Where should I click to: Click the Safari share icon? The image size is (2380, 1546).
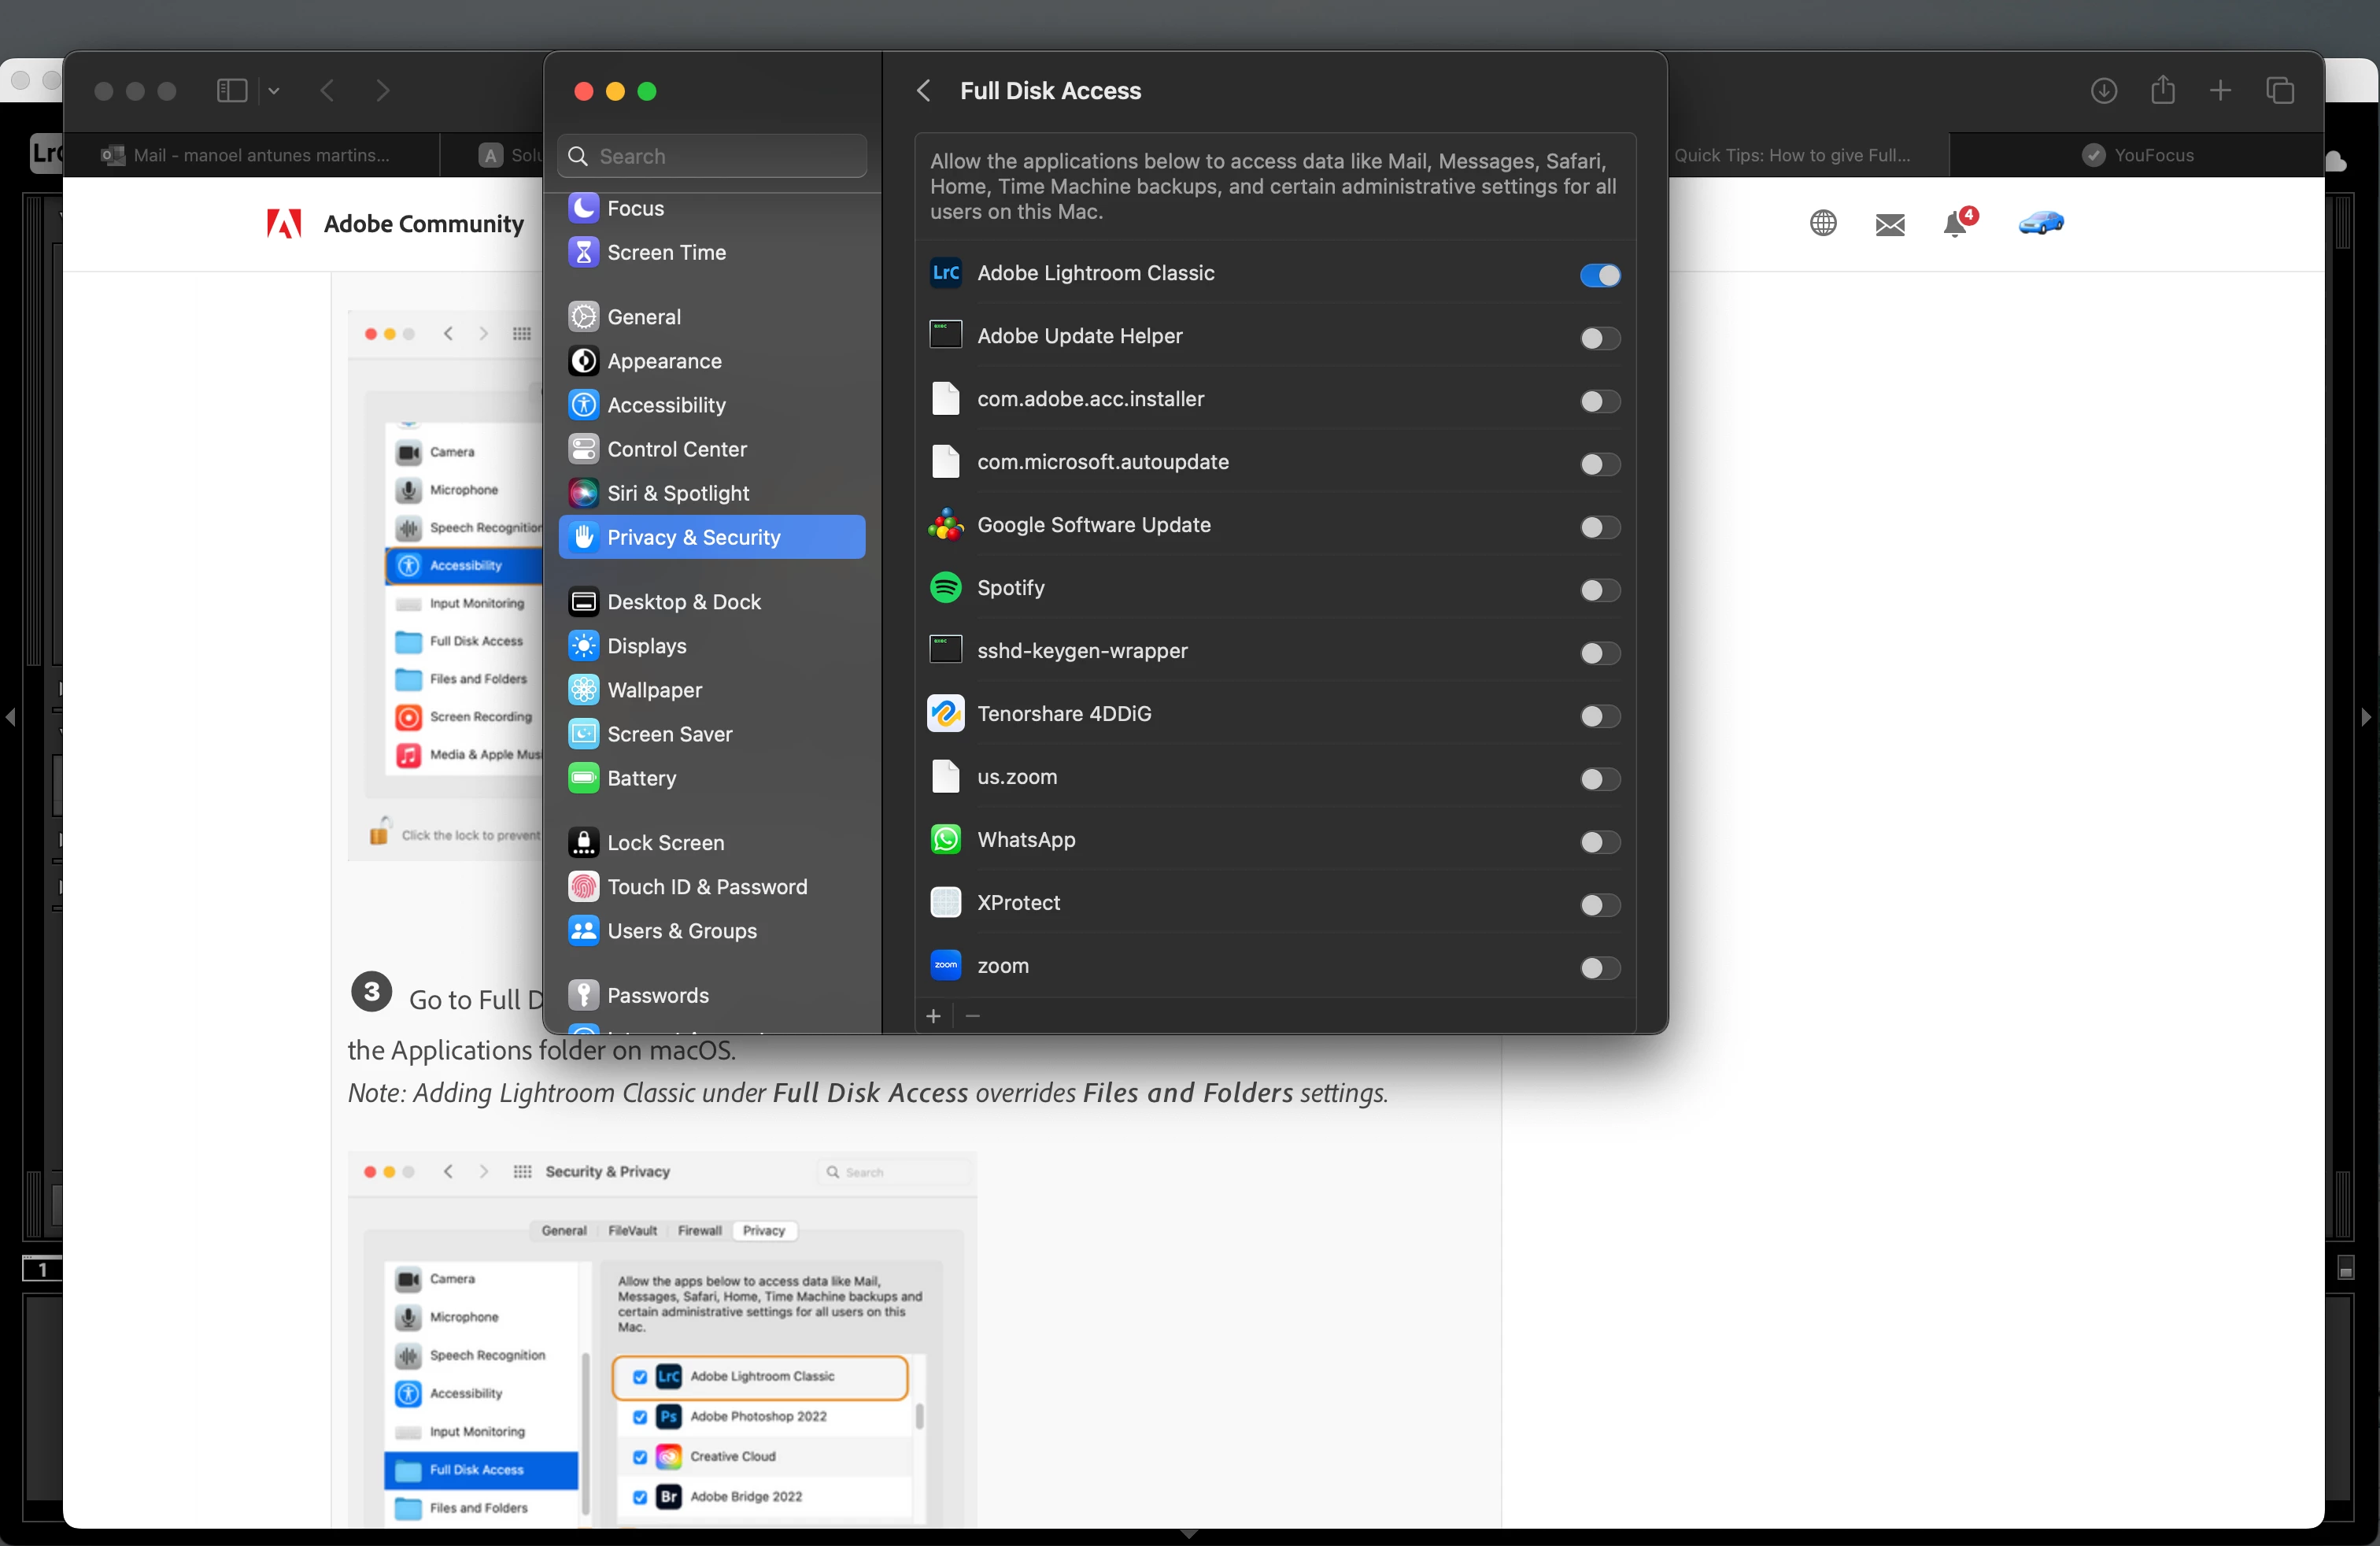tap(2162, 91)
